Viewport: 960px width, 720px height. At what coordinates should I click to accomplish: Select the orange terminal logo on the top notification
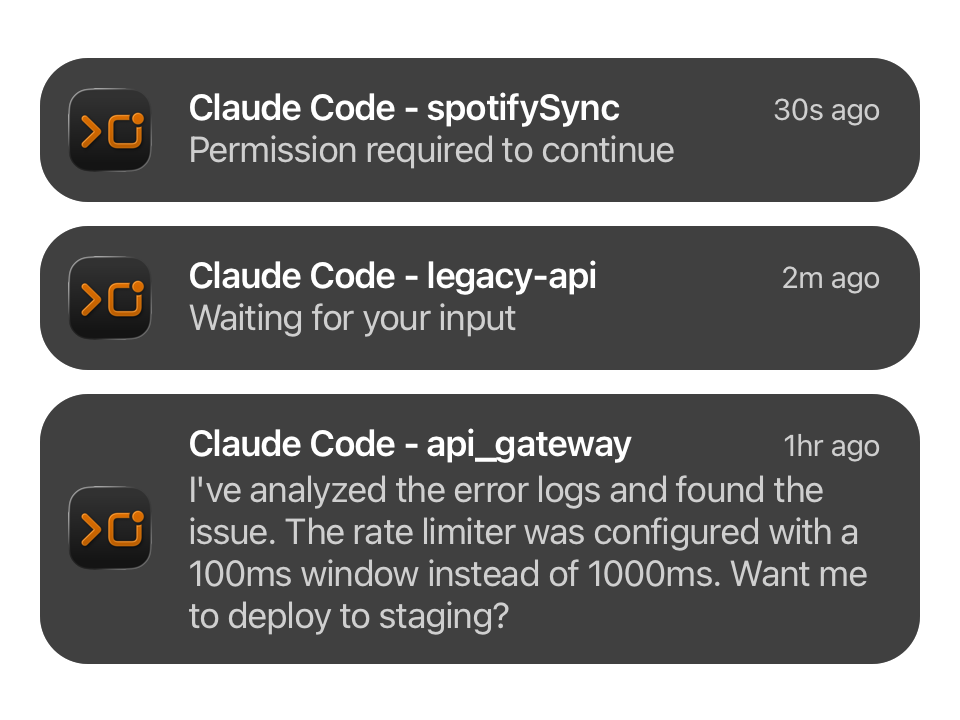click(110, 130)
